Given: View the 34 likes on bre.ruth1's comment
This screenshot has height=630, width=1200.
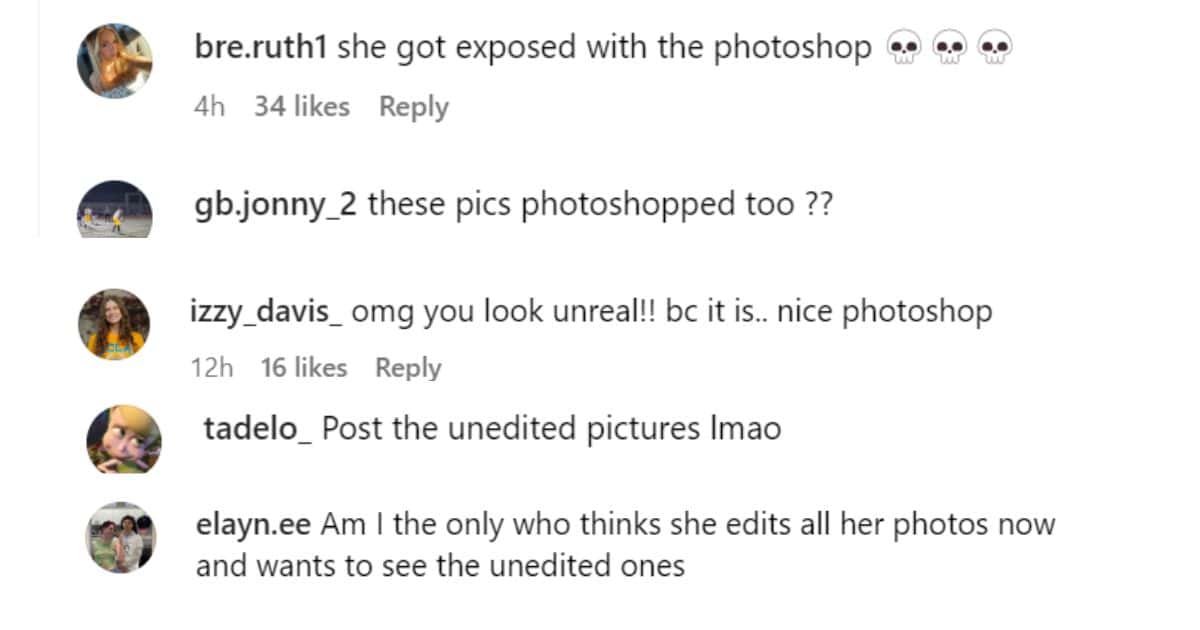Looking at the screenshot, I should pyautogui.click(x=301, y=107).
